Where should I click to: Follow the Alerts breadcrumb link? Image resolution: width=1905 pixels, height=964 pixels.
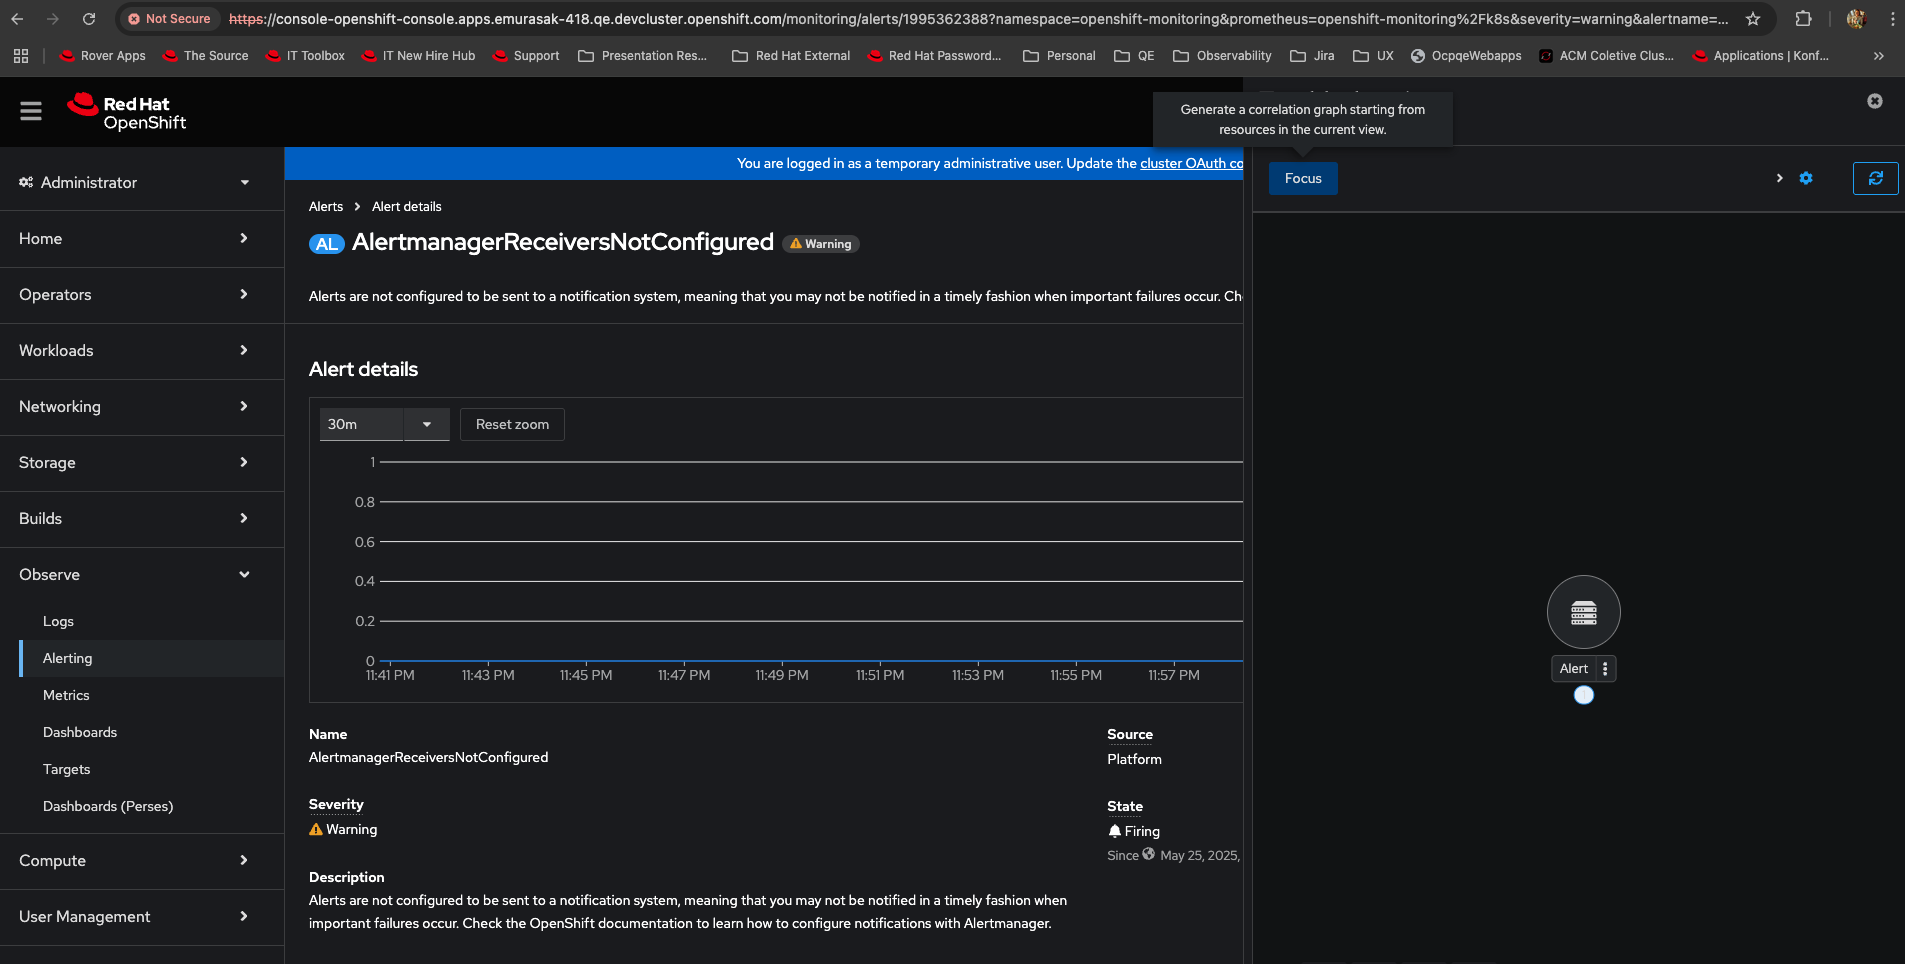coord(326,206)
